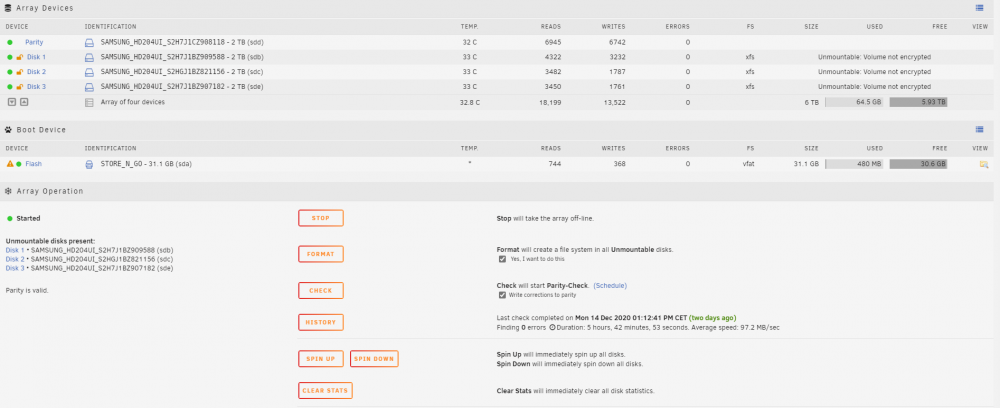Click the Disk 1 drive icon beside S2H7J1BZ909588
Screen dimensions: 1000x408
[x=89, y=57]
